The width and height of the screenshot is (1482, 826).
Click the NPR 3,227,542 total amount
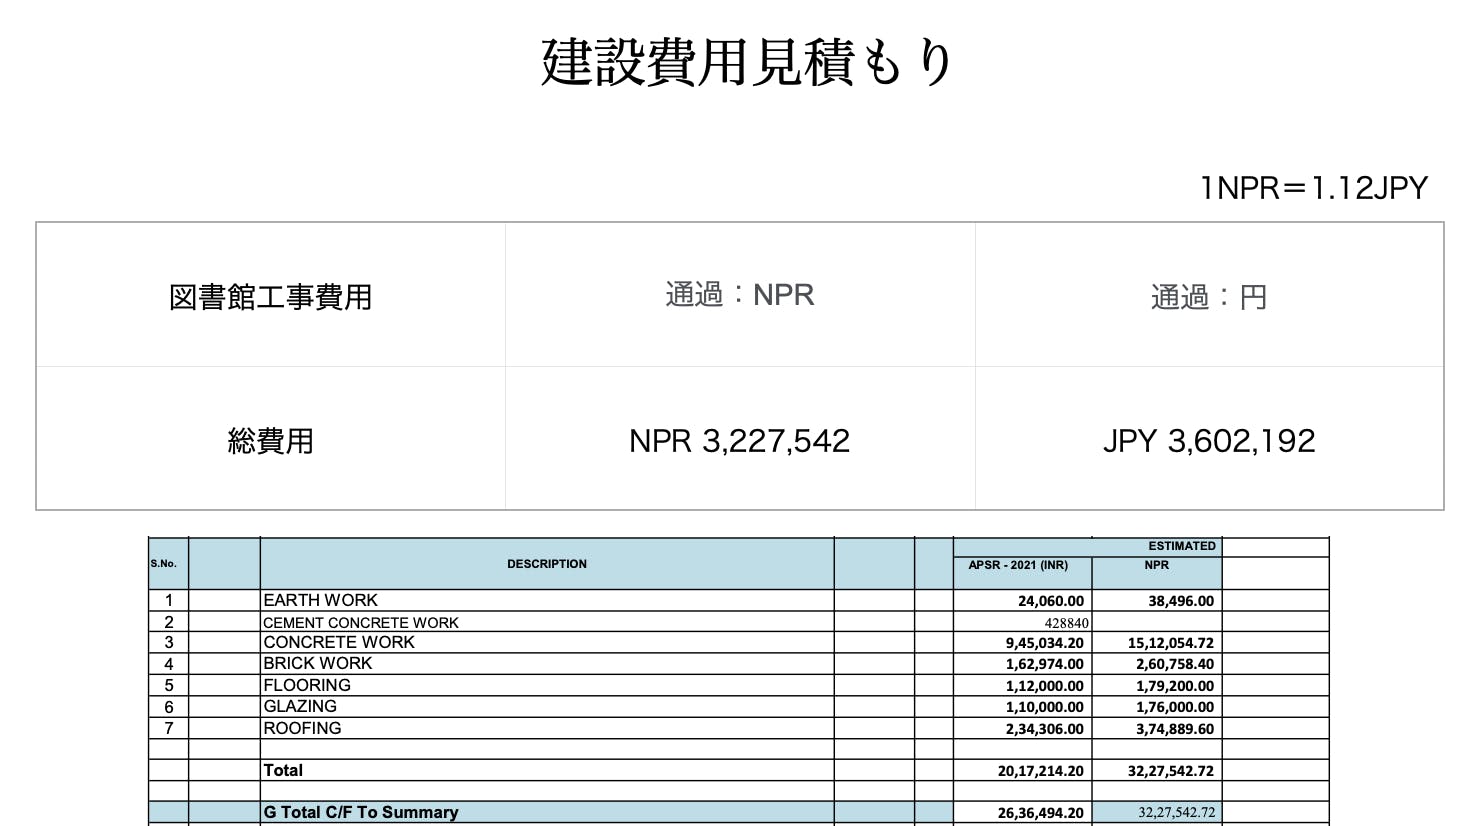point(740,441)
